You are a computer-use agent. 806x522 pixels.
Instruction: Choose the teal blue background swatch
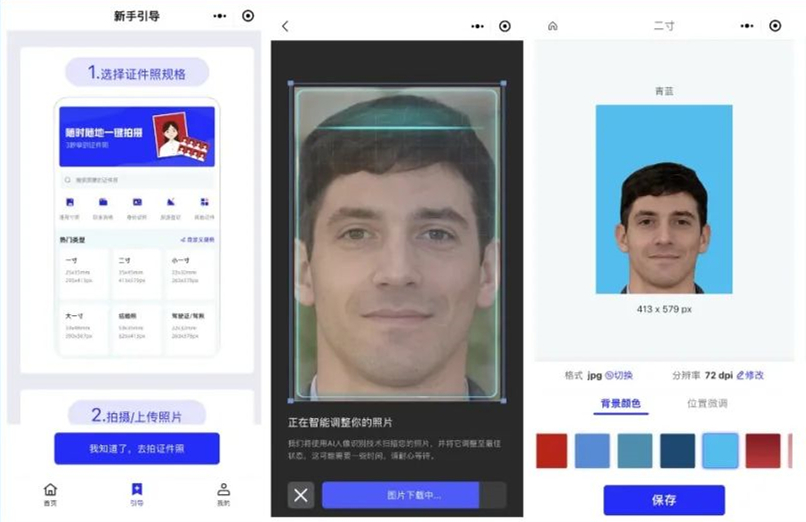pyautogui.click(x=635, y=451)
